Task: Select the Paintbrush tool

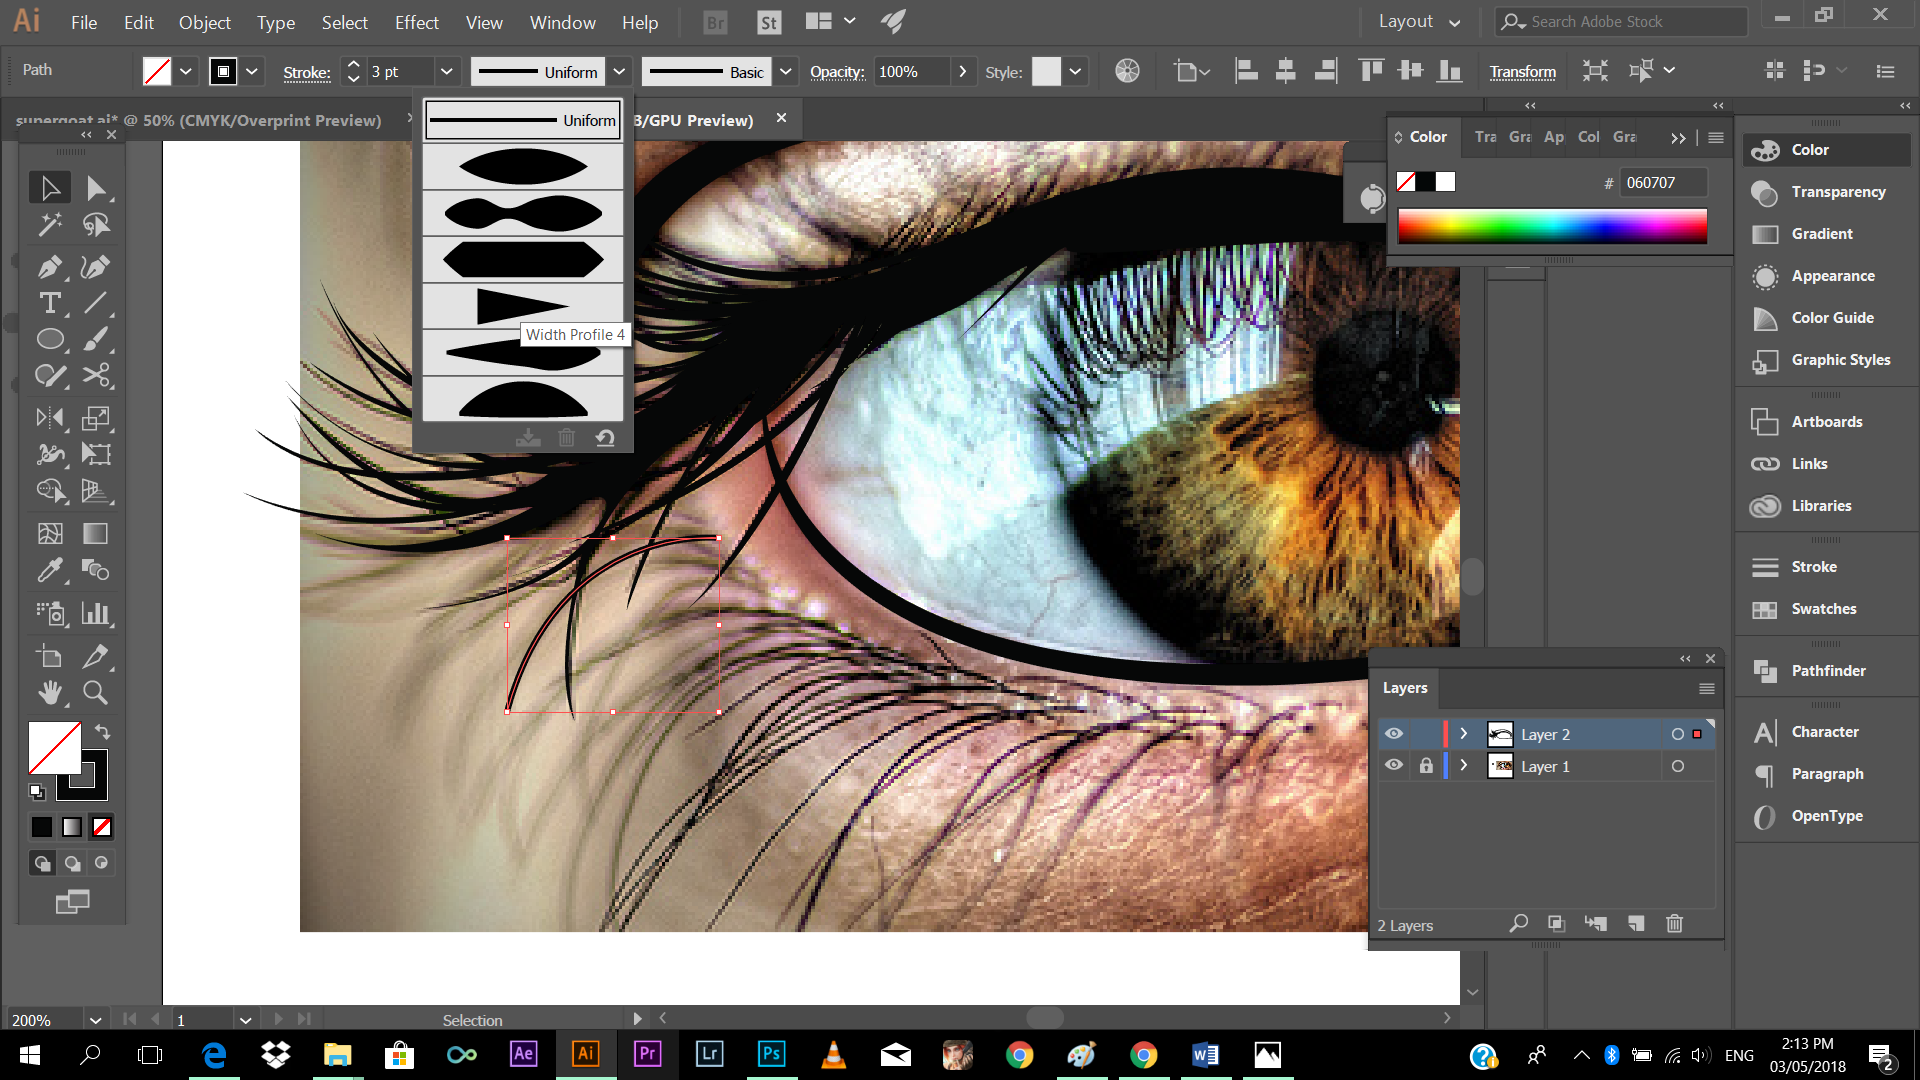Action: (x=96, y=339)
